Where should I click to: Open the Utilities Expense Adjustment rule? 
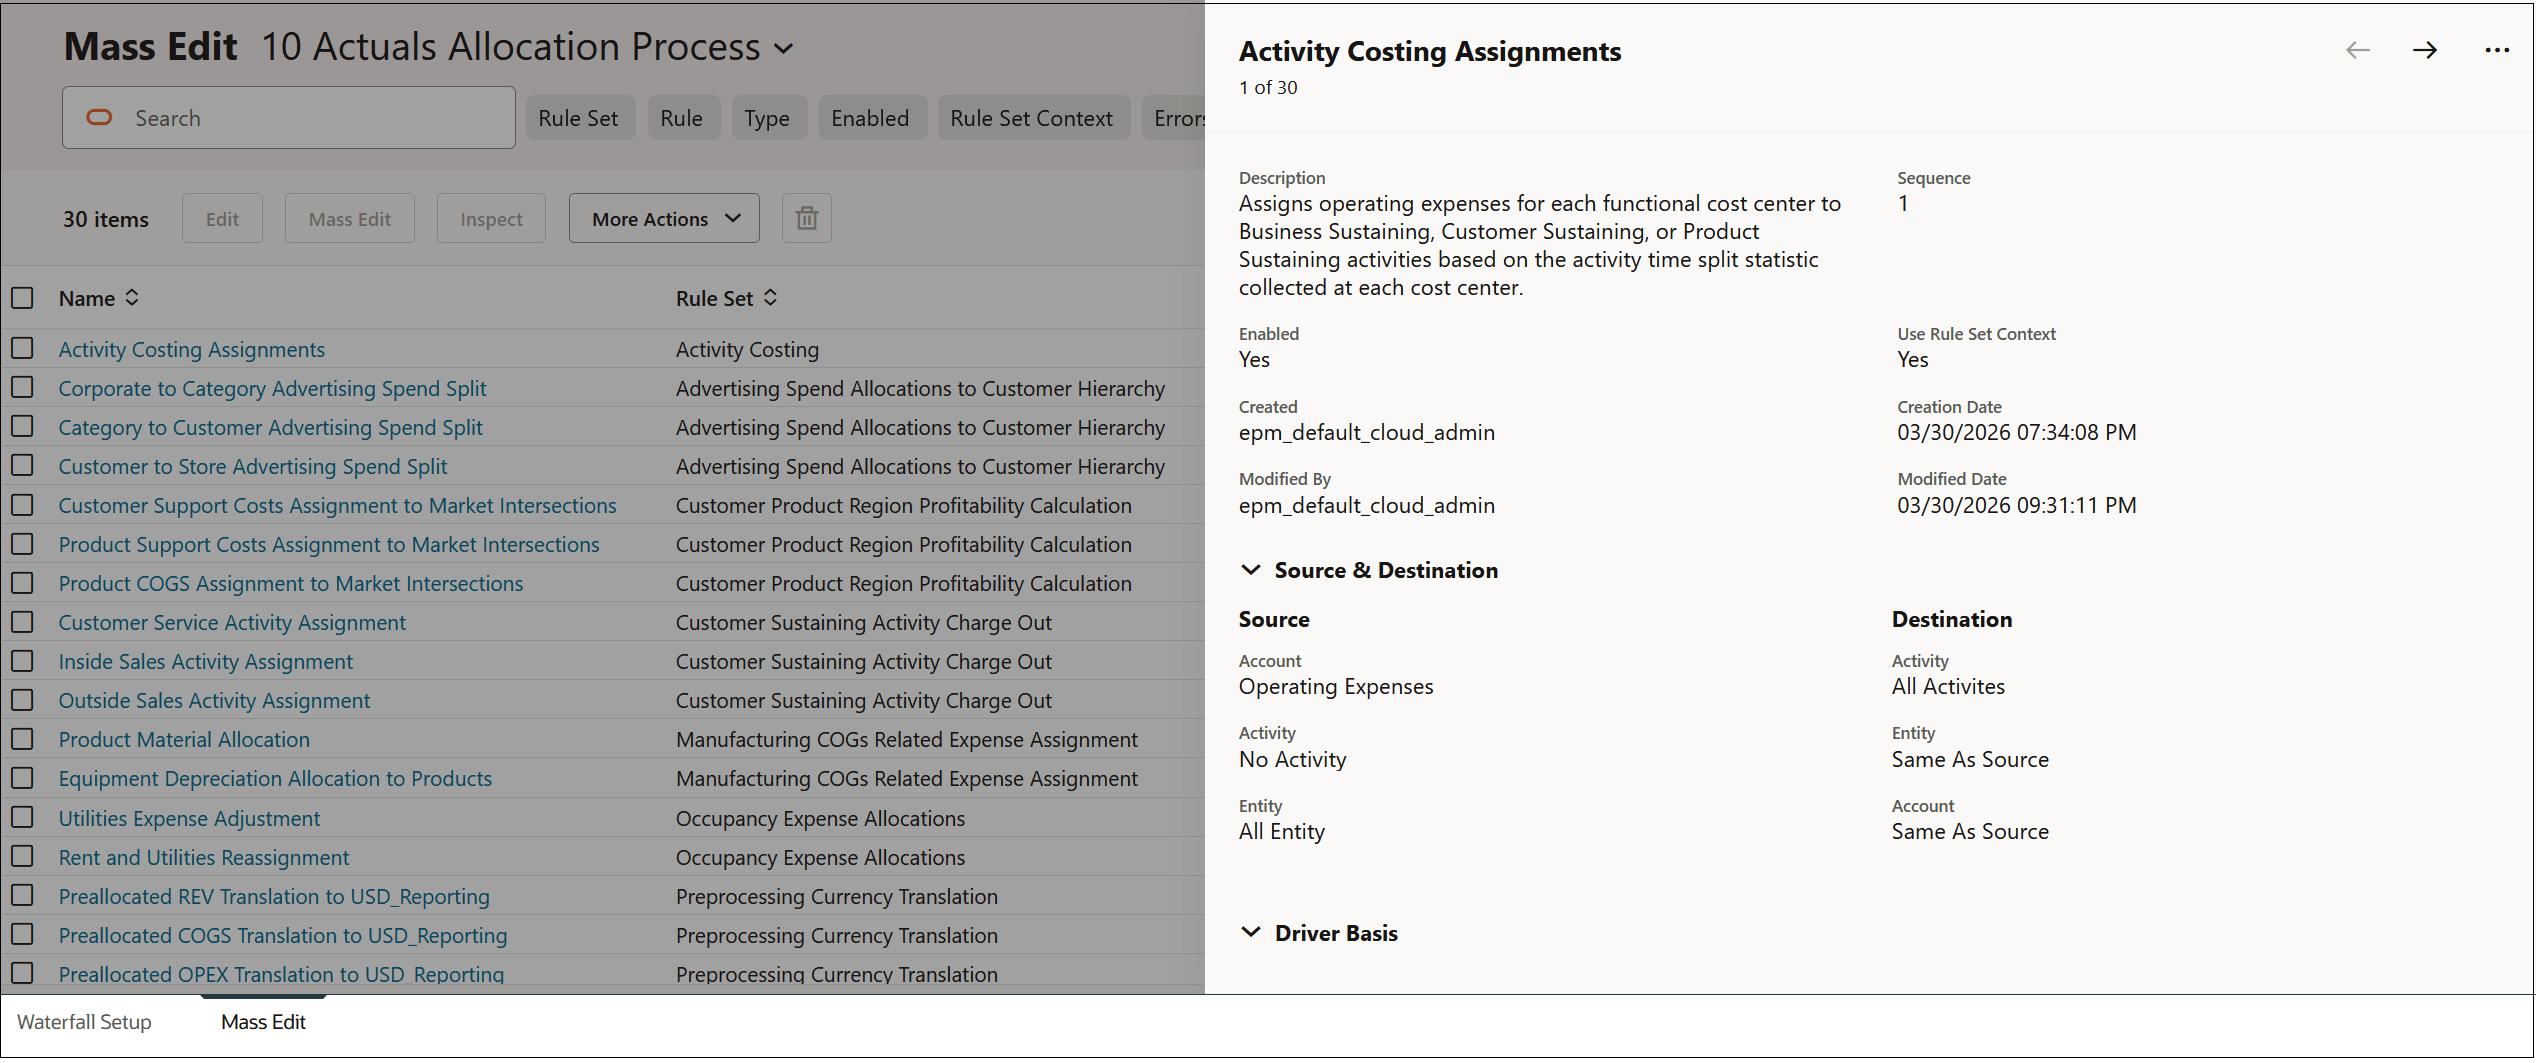coord(189,818)
